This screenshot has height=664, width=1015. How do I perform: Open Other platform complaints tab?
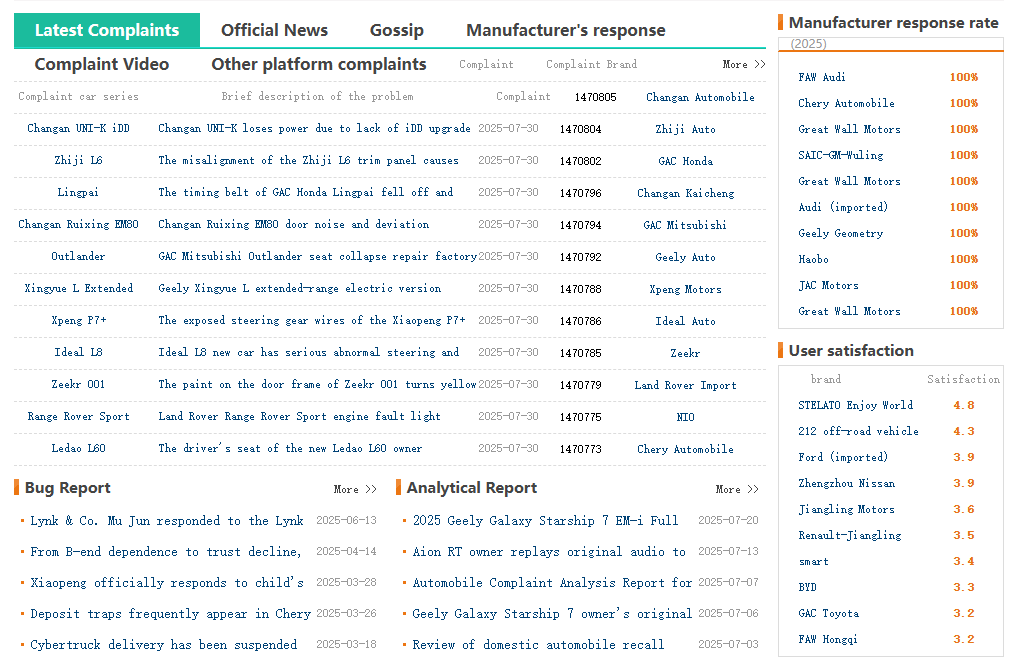[x=318, y=64]
